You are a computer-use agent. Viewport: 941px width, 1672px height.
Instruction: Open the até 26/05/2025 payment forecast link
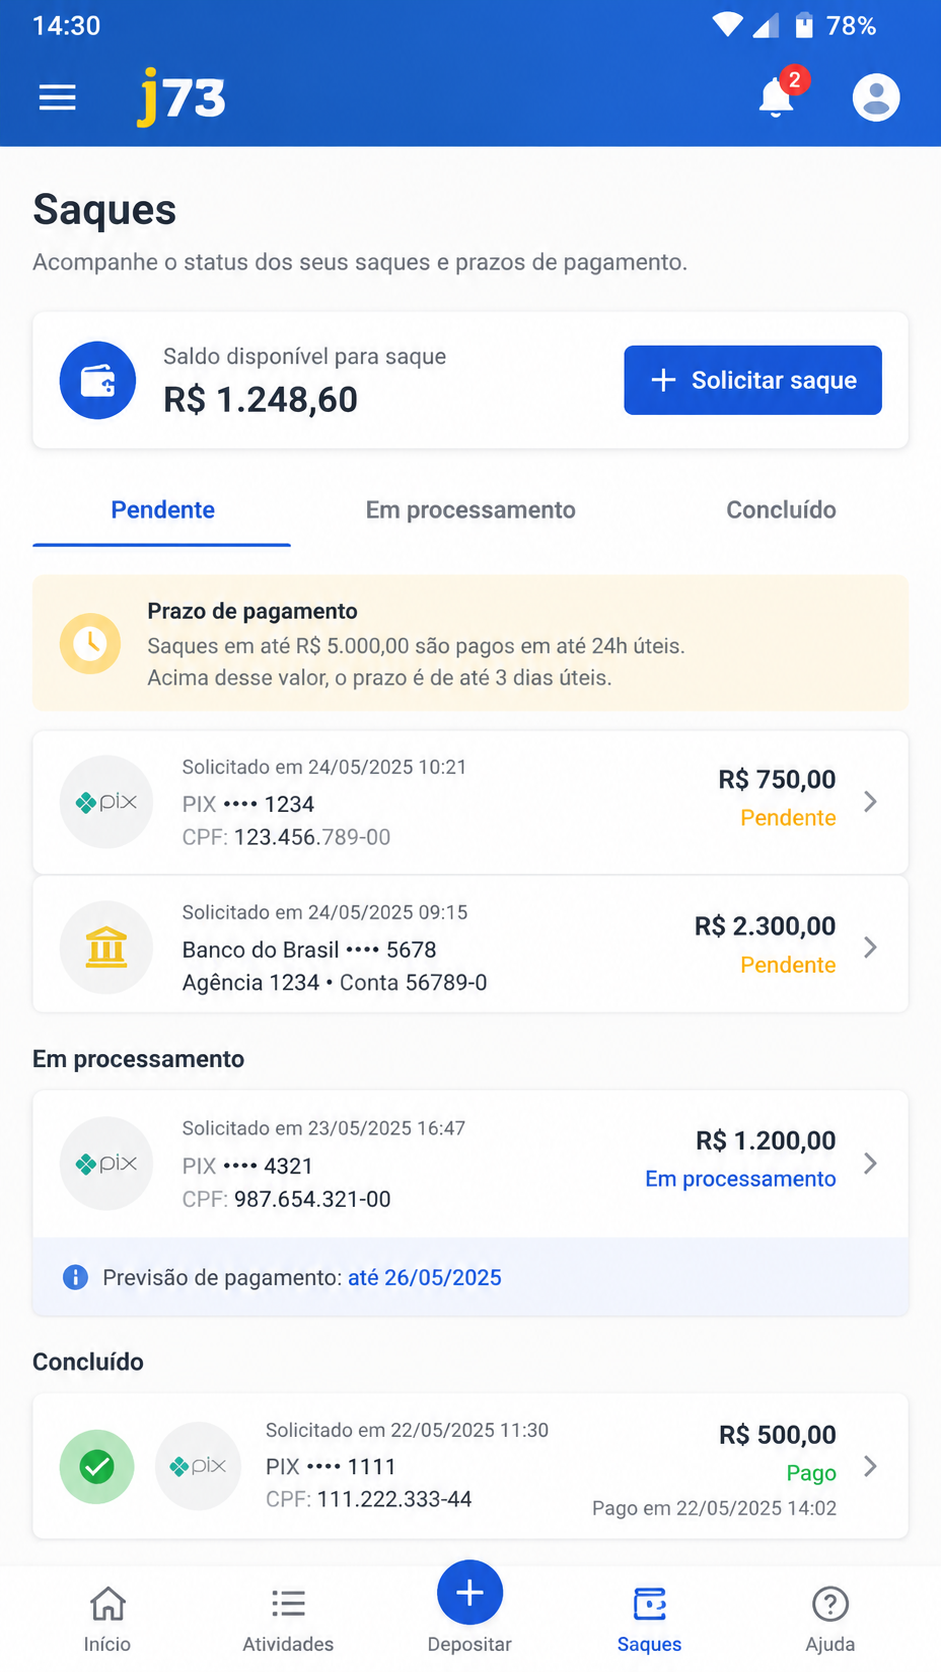click(x=425, y=1278)
